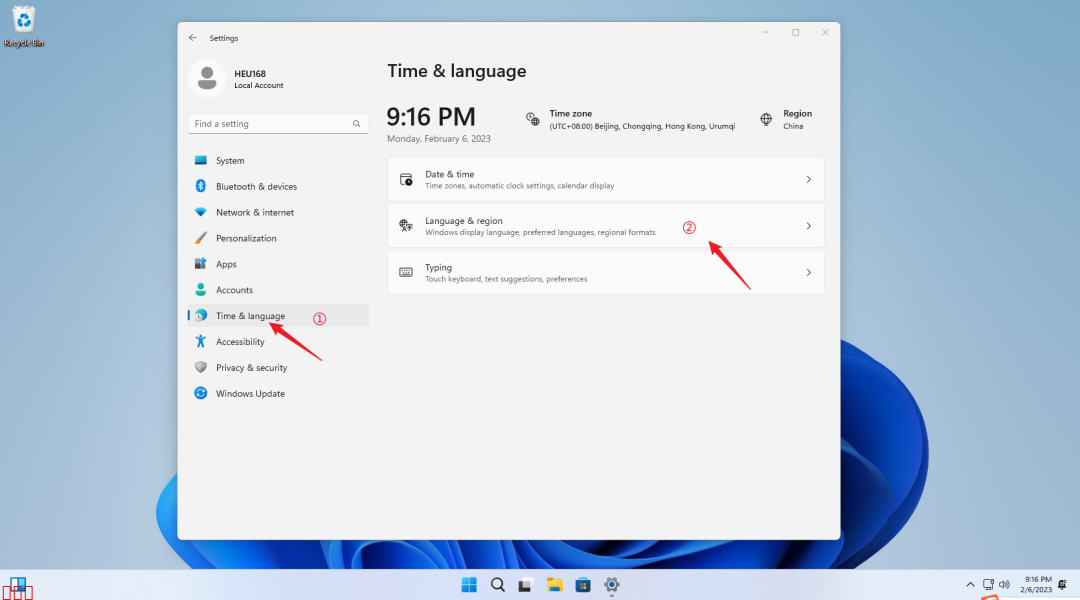Image resolution: width=1080 pixels, height=600 pixels.
Task: Open the Typing settings card
Action: pyautogui.click(x=605, y=273)
